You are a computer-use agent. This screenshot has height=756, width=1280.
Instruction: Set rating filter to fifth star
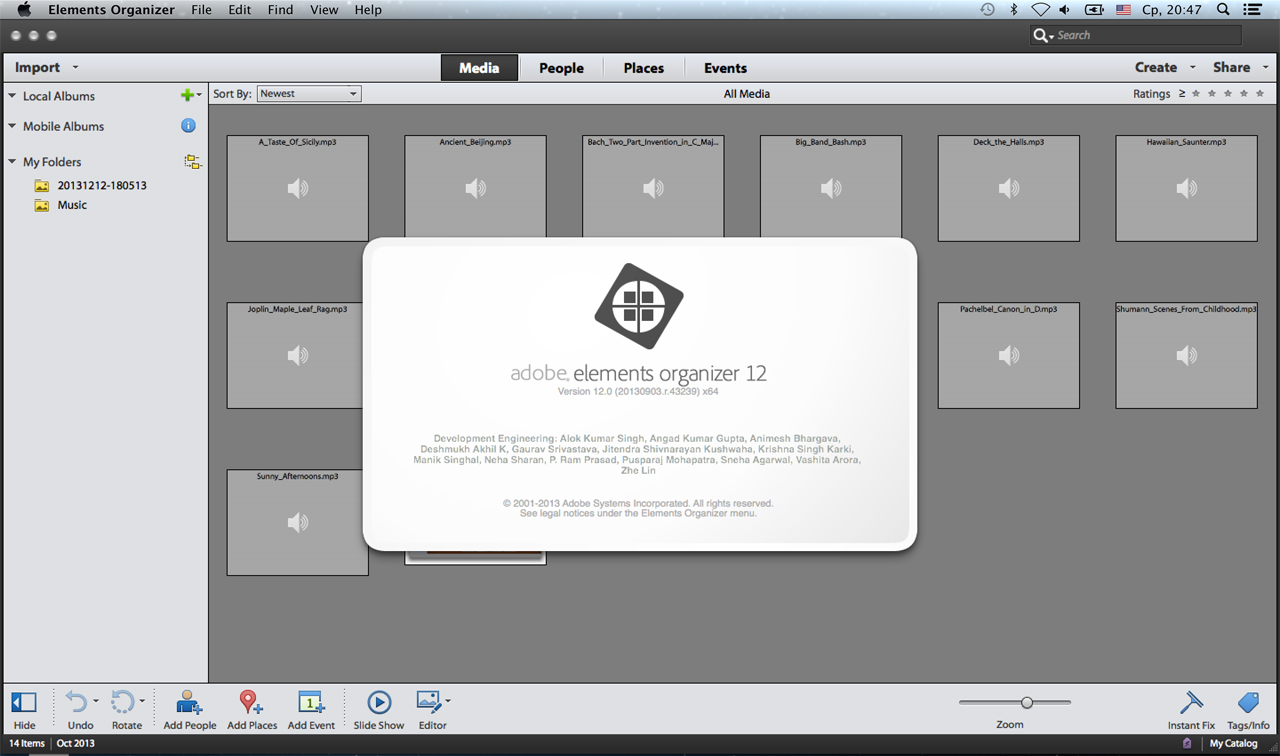[x=1260, y=93]
